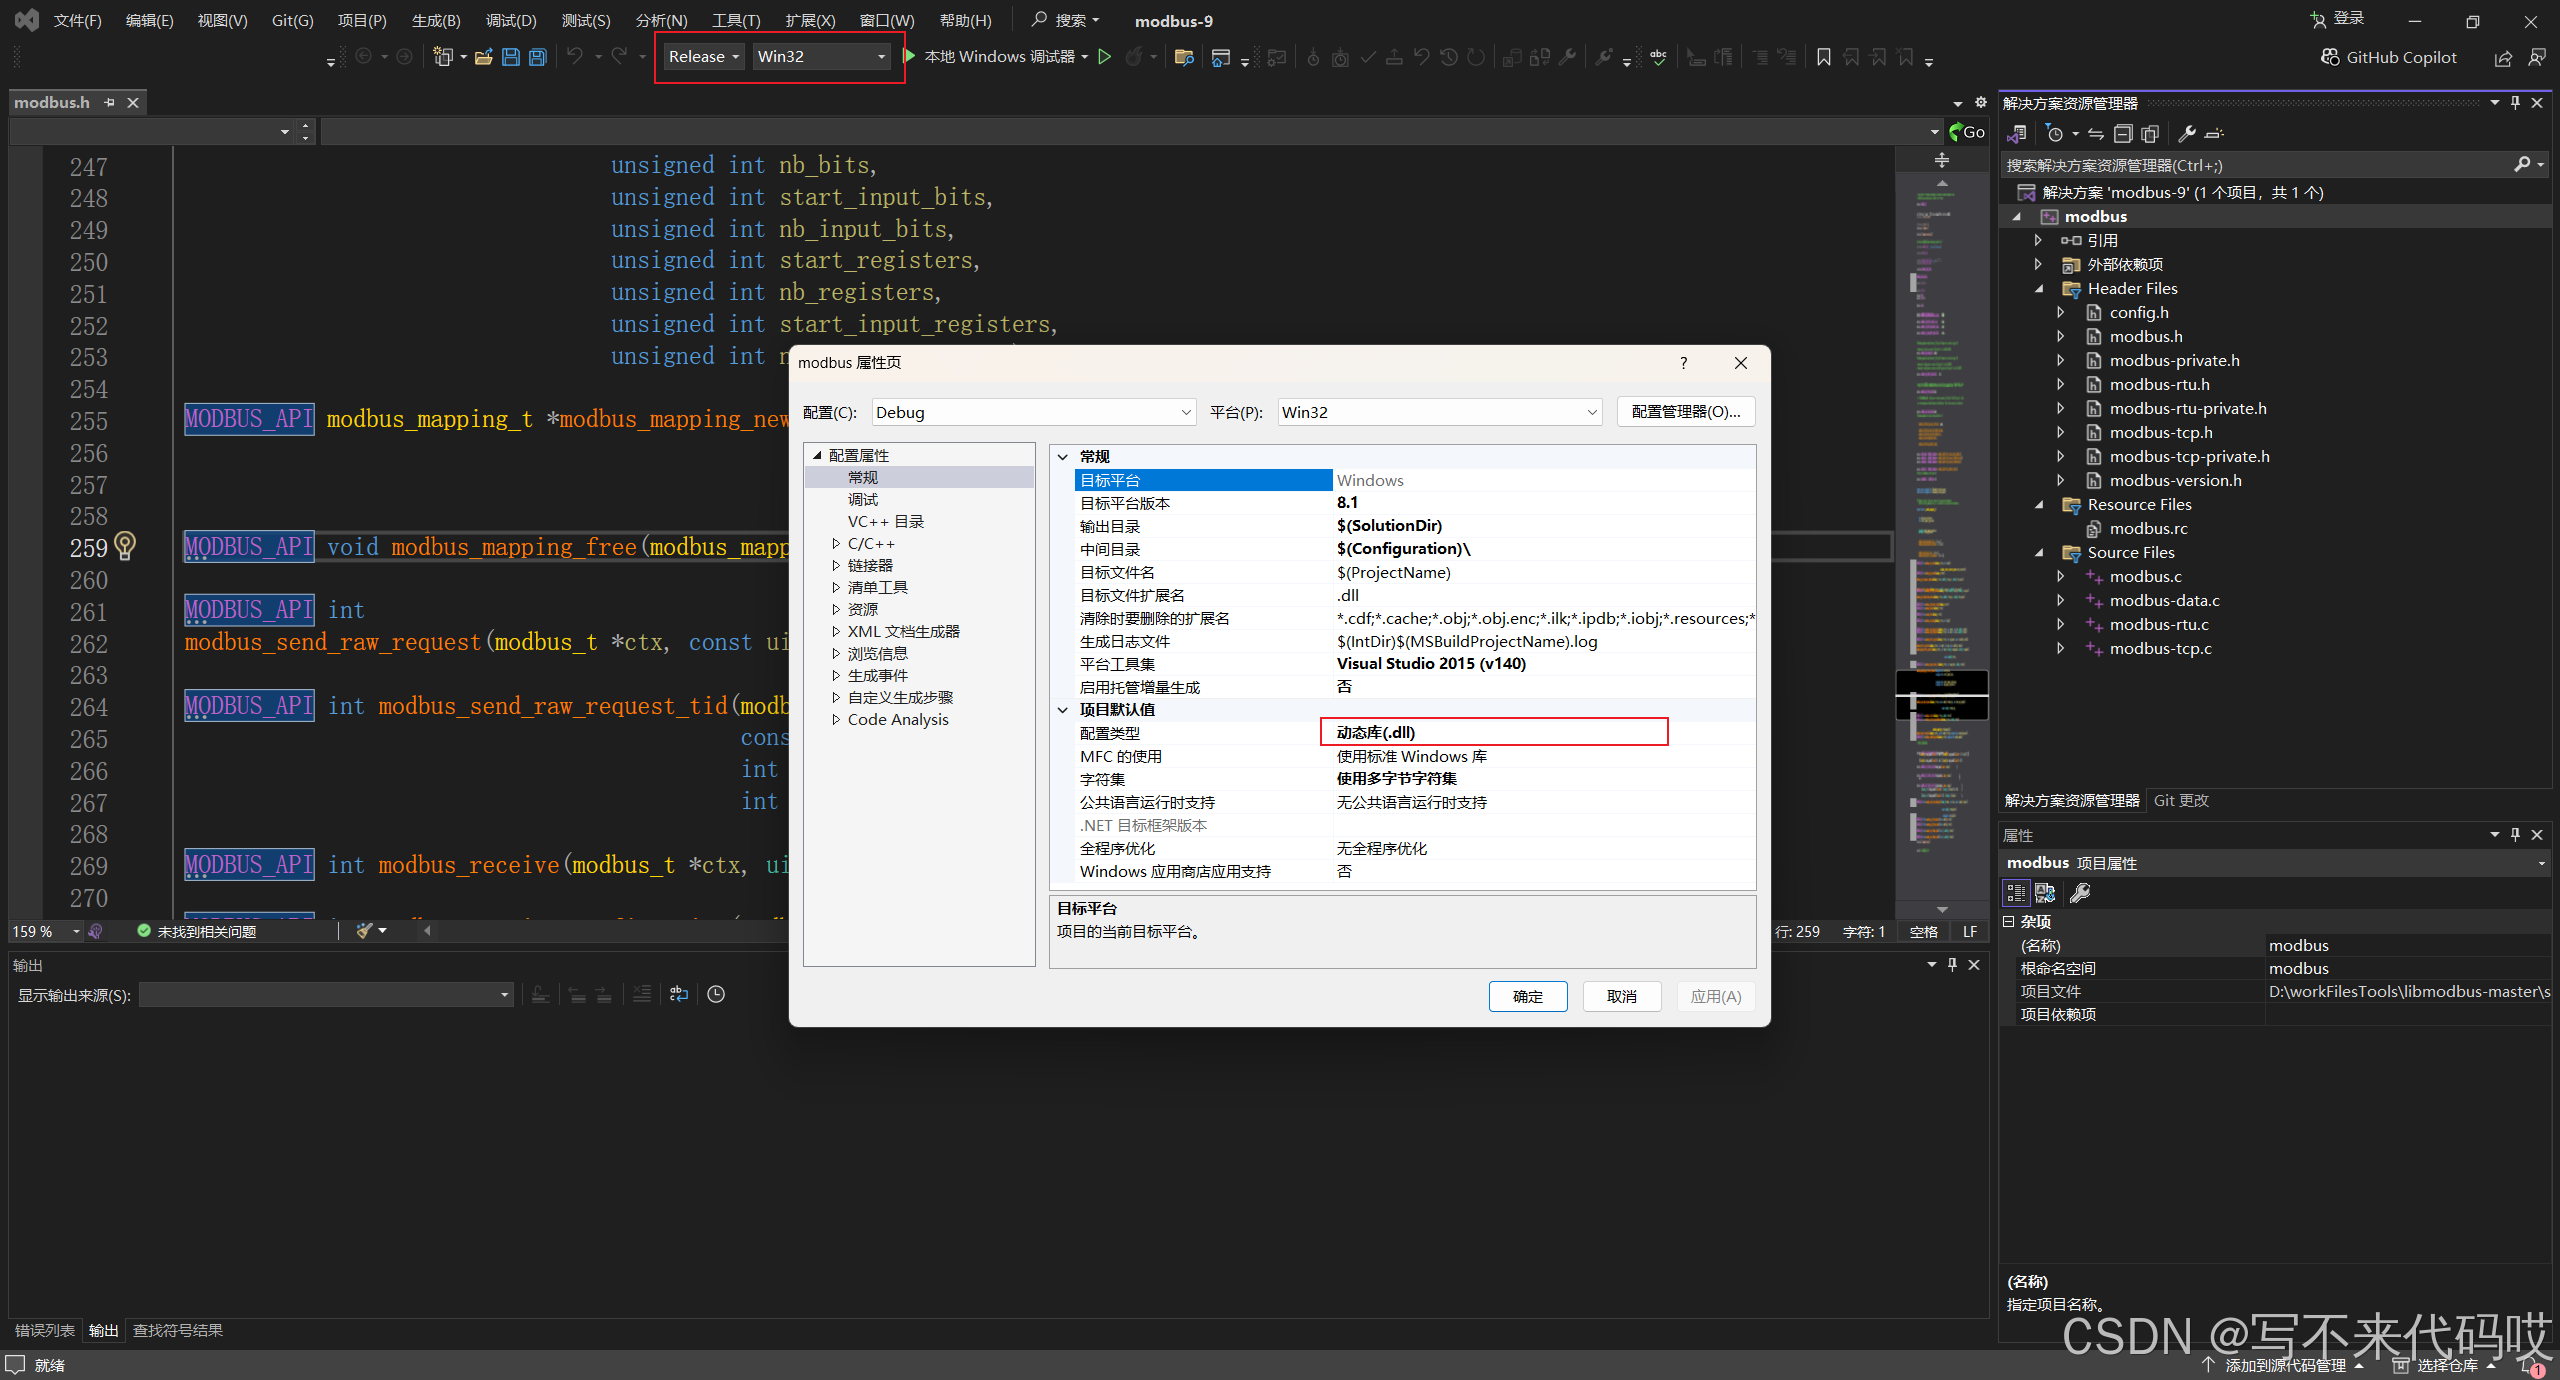Click Collapse All icon in Solution Explorer toolbar

point(2123,133)
